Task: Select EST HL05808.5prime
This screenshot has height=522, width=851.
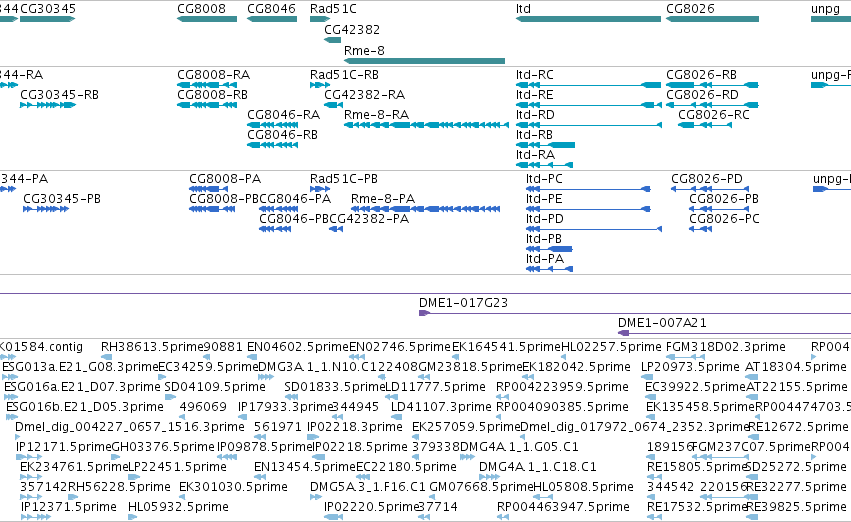Action: point(583,487)
